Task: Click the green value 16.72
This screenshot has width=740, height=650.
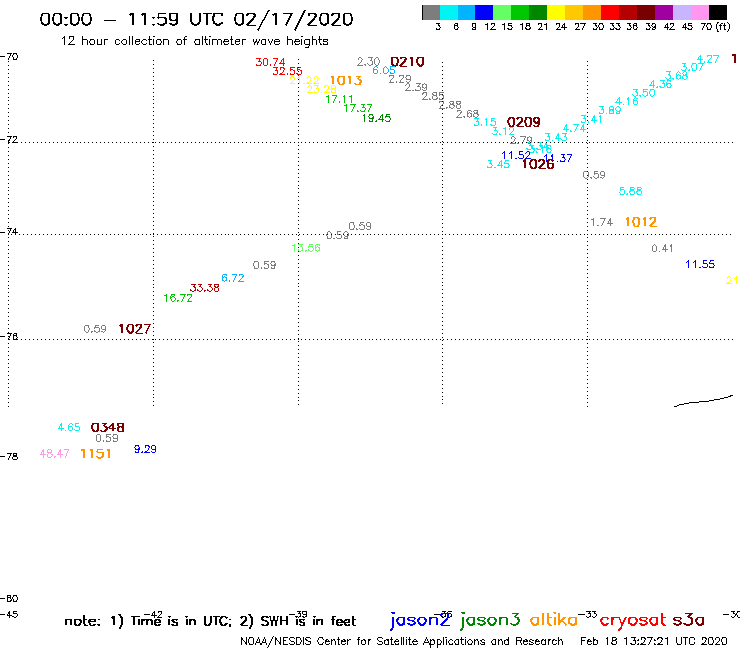Action: point(178,298)
